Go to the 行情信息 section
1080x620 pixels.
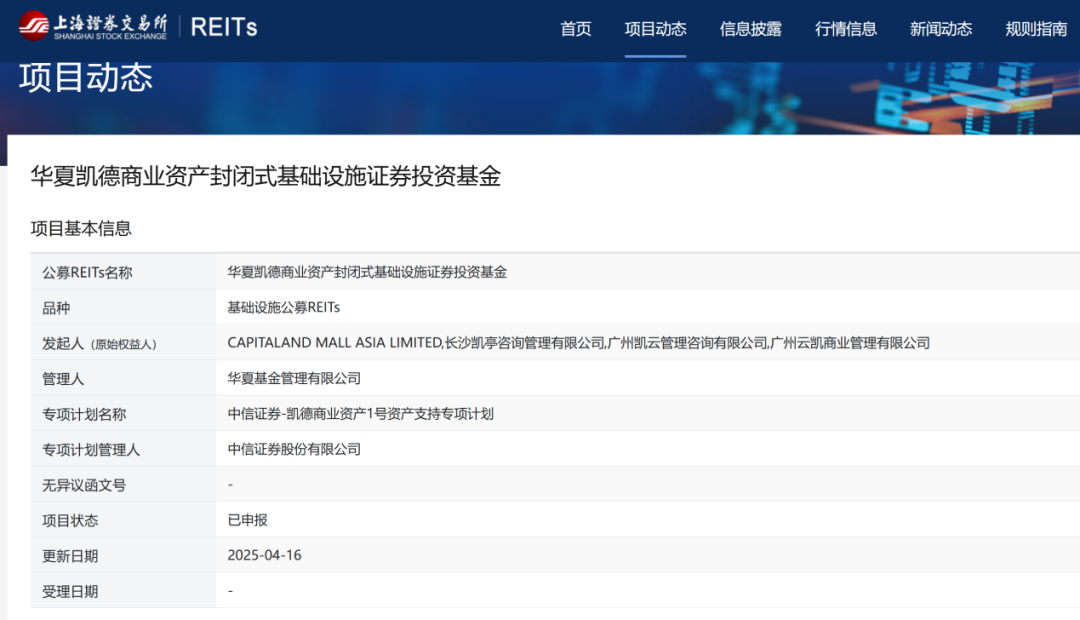(846, 29)
